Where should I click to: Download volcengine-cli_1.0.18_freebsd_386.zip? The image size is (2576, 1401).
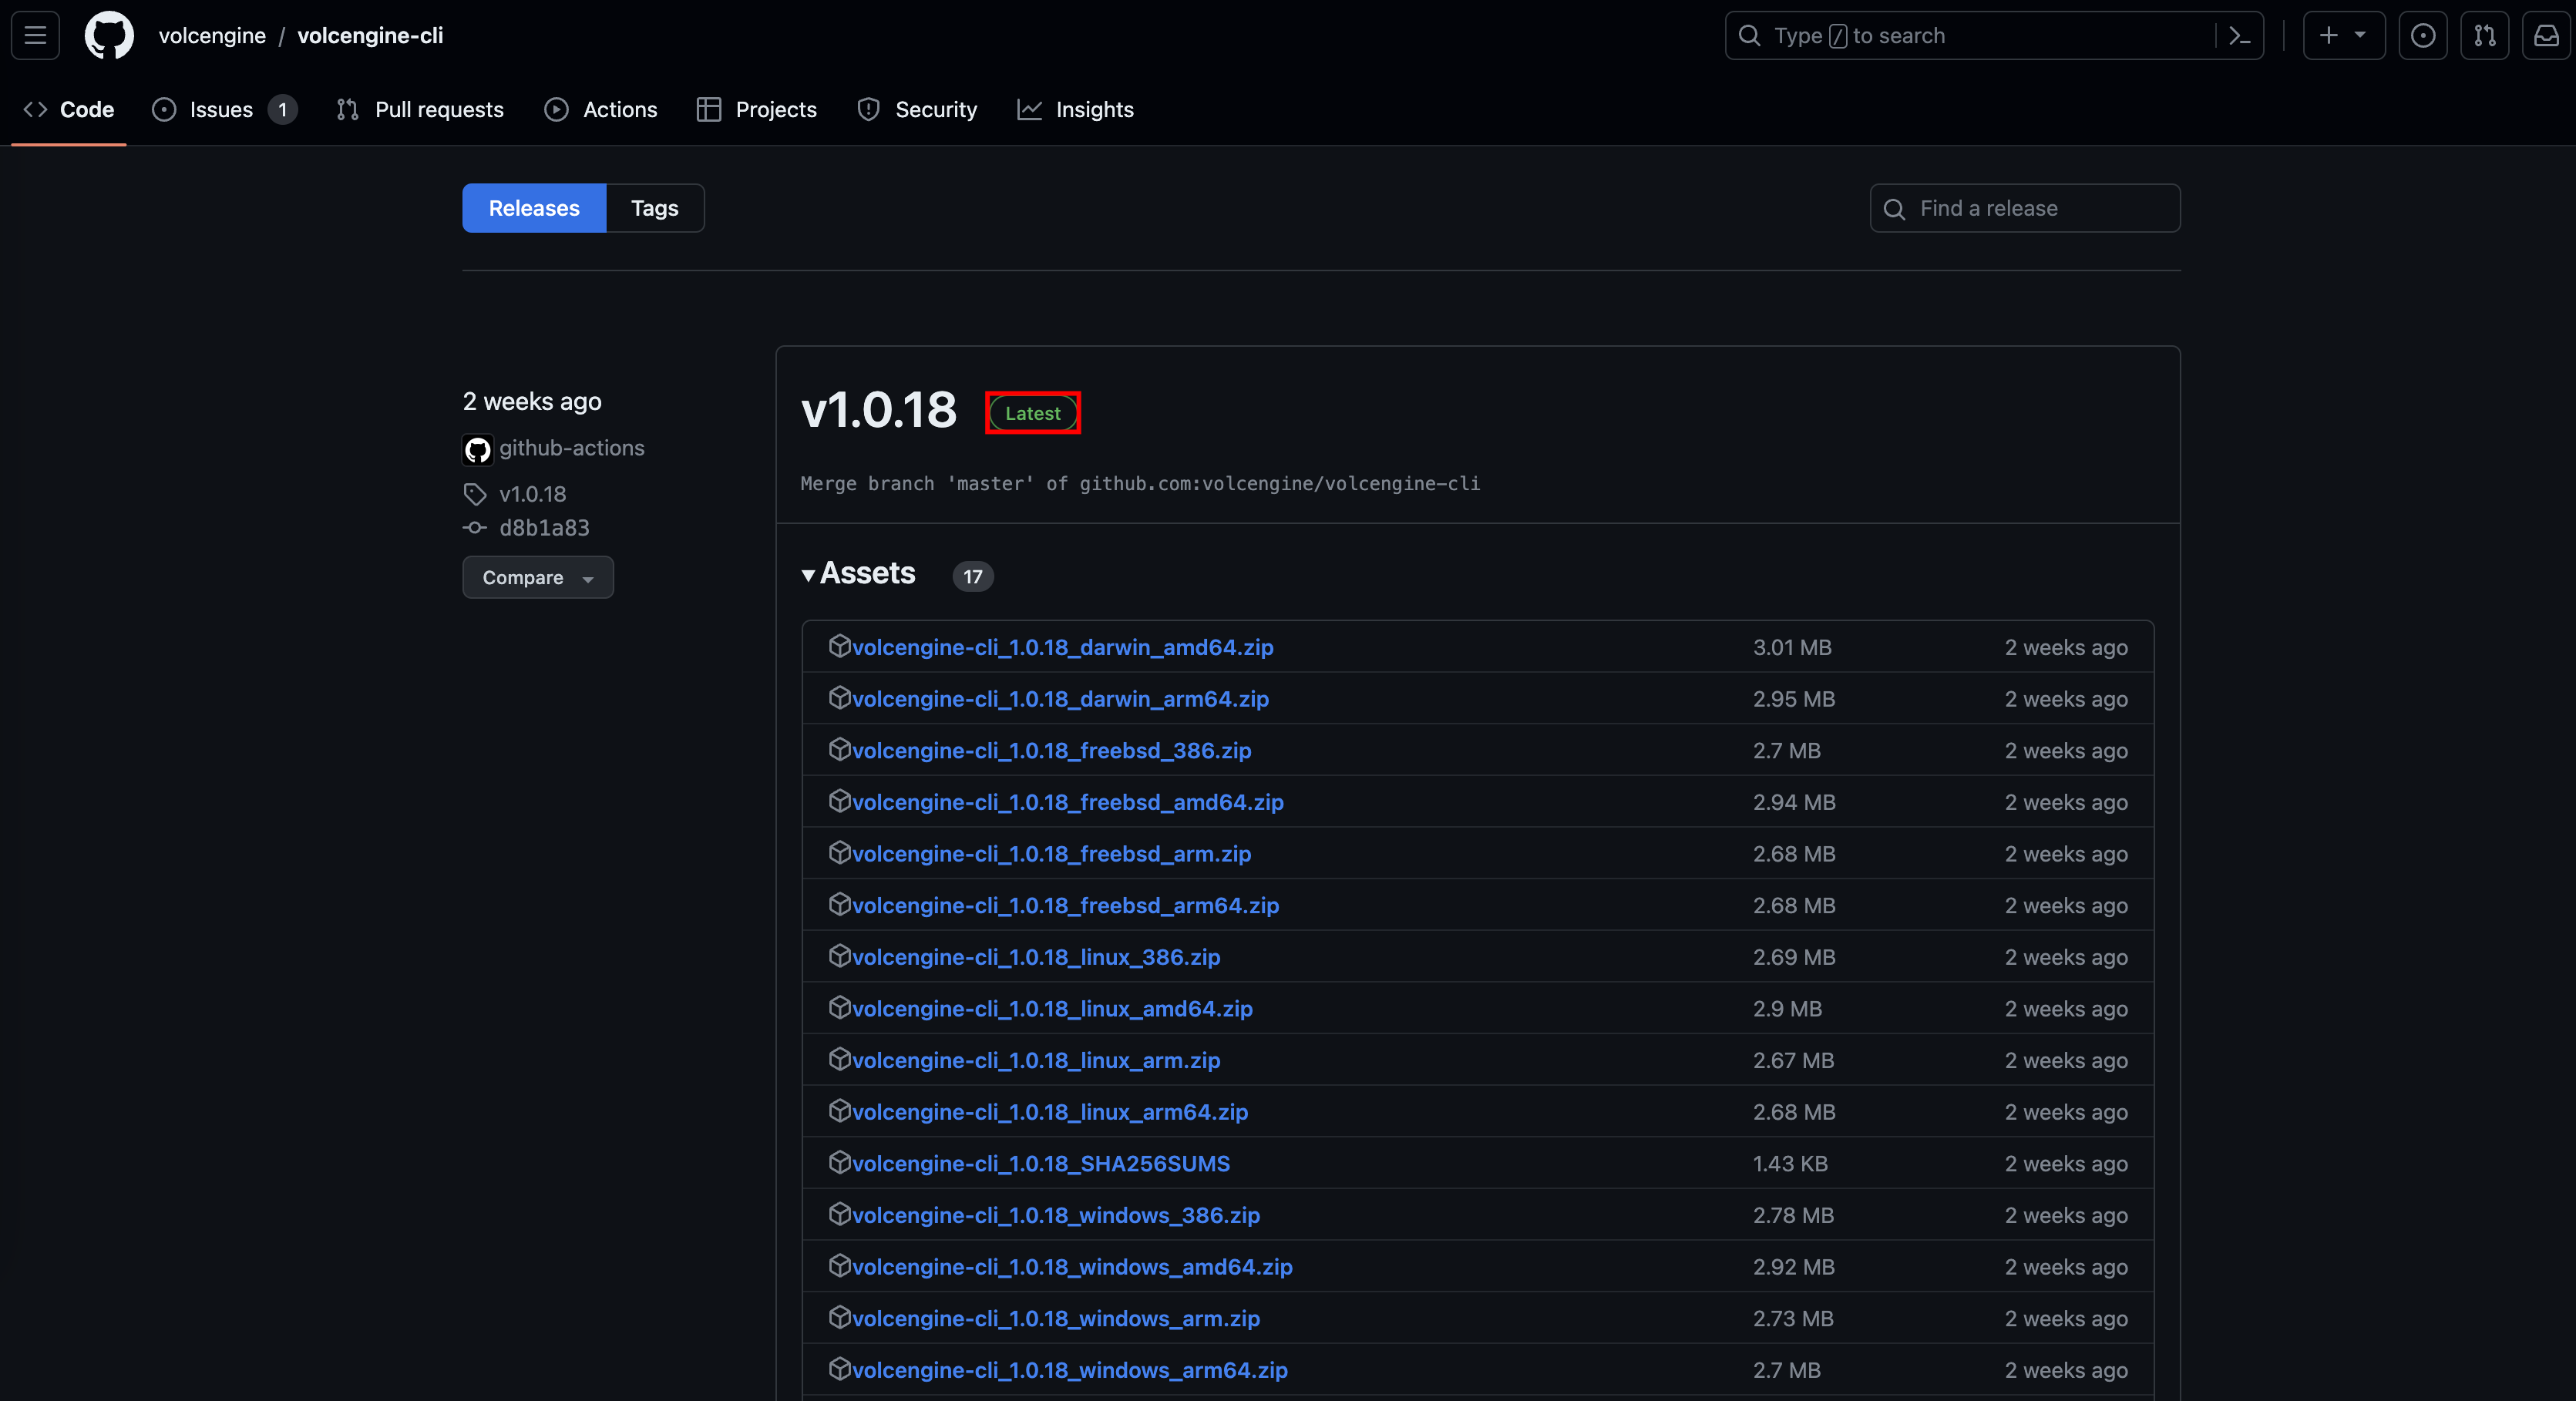coord(1051,751)
